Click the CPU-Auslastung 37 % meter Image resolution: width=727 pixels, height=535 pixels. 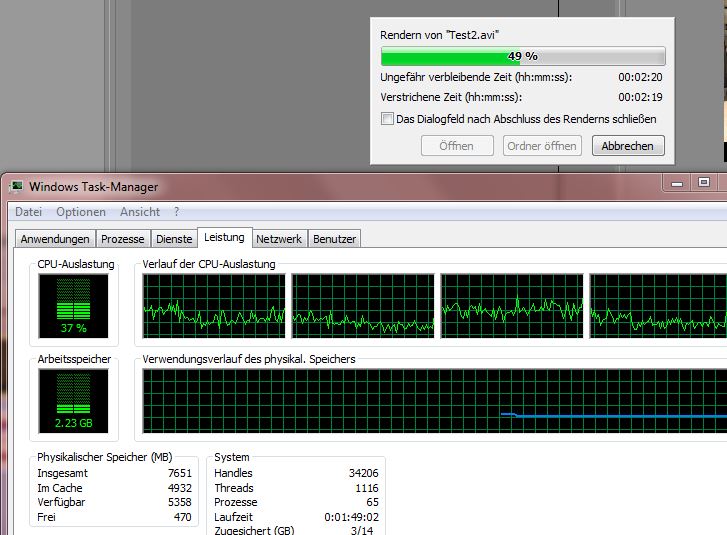click(73, 306)
